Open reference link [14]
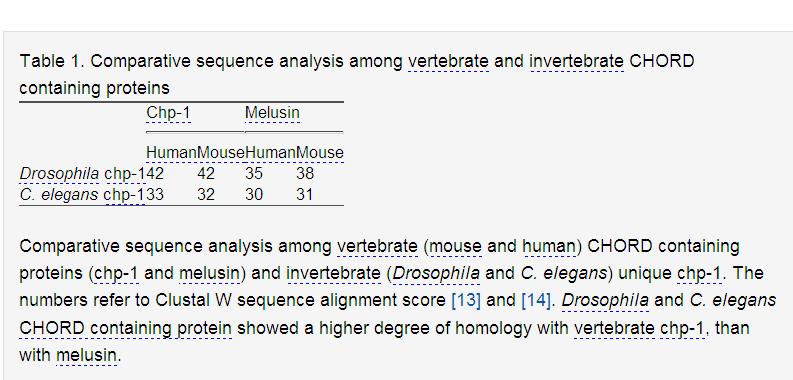The image size is (793, 380). point(536,301)
